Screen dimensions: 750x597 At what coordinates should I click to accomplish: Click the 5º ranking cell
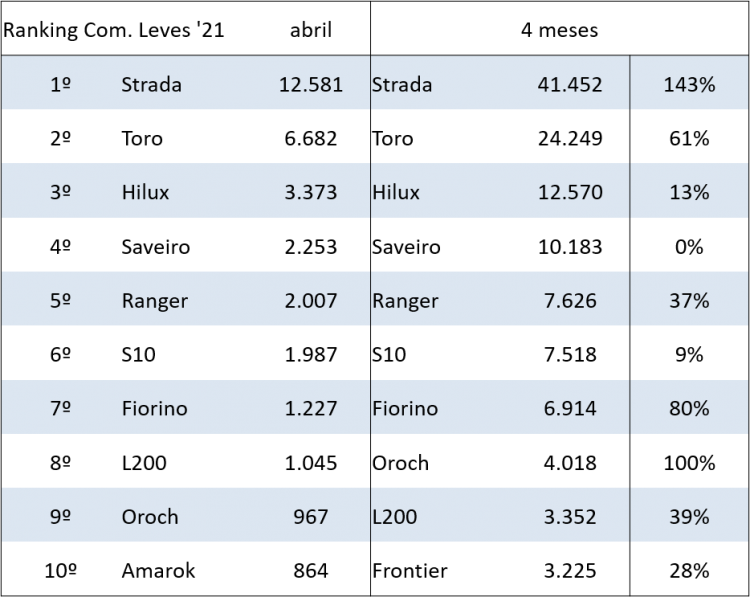pos(60,301)
